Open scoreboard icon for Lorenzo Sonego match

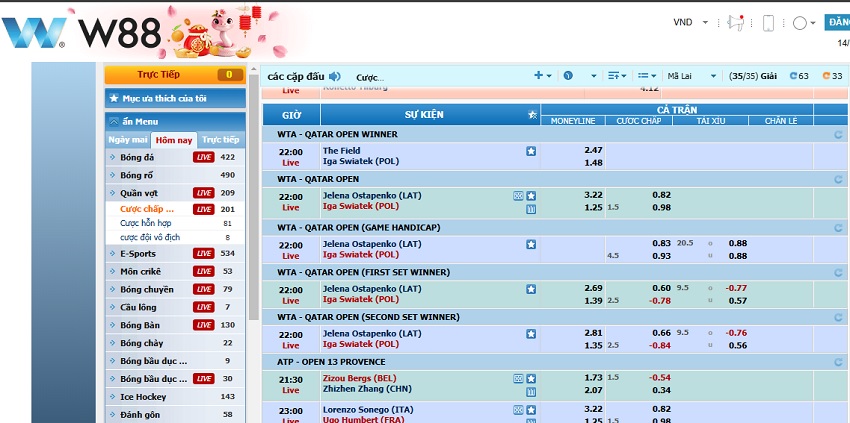pyautogui.click(x=518, y=410)
